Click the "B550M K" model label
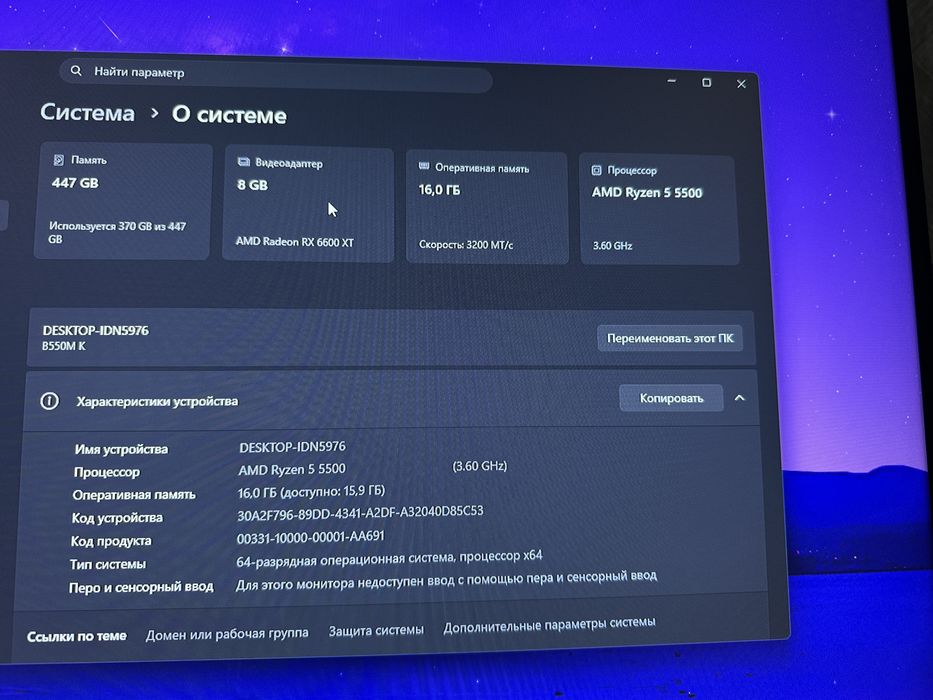The width and height of the screenshot is (933, 700). (64, 346)
